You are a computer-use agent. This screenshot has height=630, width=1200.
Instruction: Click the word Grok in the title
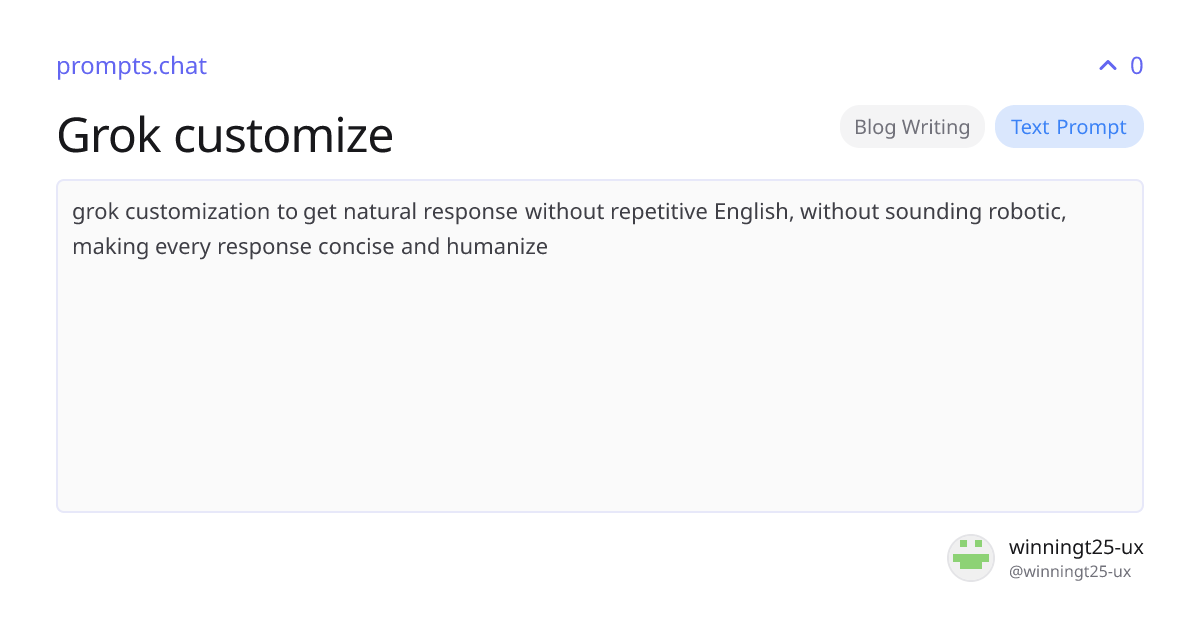[108, 134]
